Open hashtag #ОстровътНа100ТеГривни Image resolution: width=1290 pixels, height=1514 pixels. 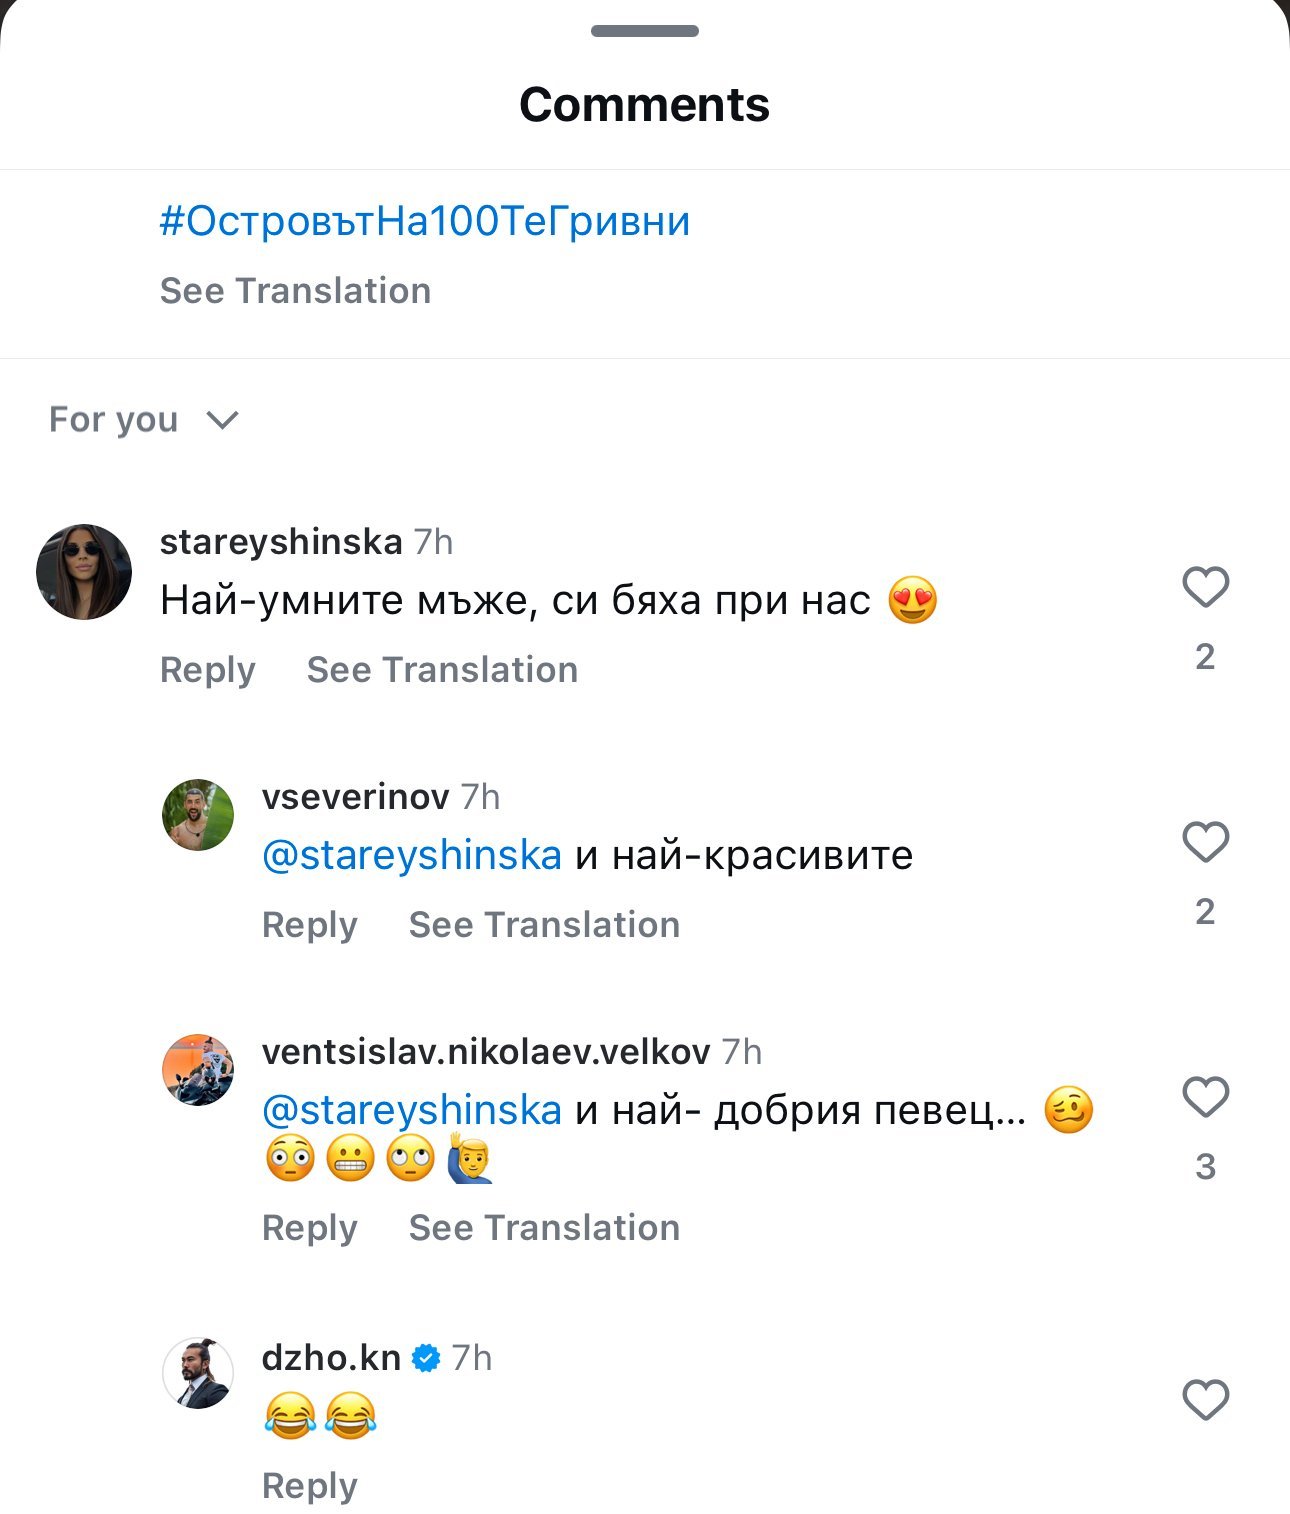click(425, 221)
